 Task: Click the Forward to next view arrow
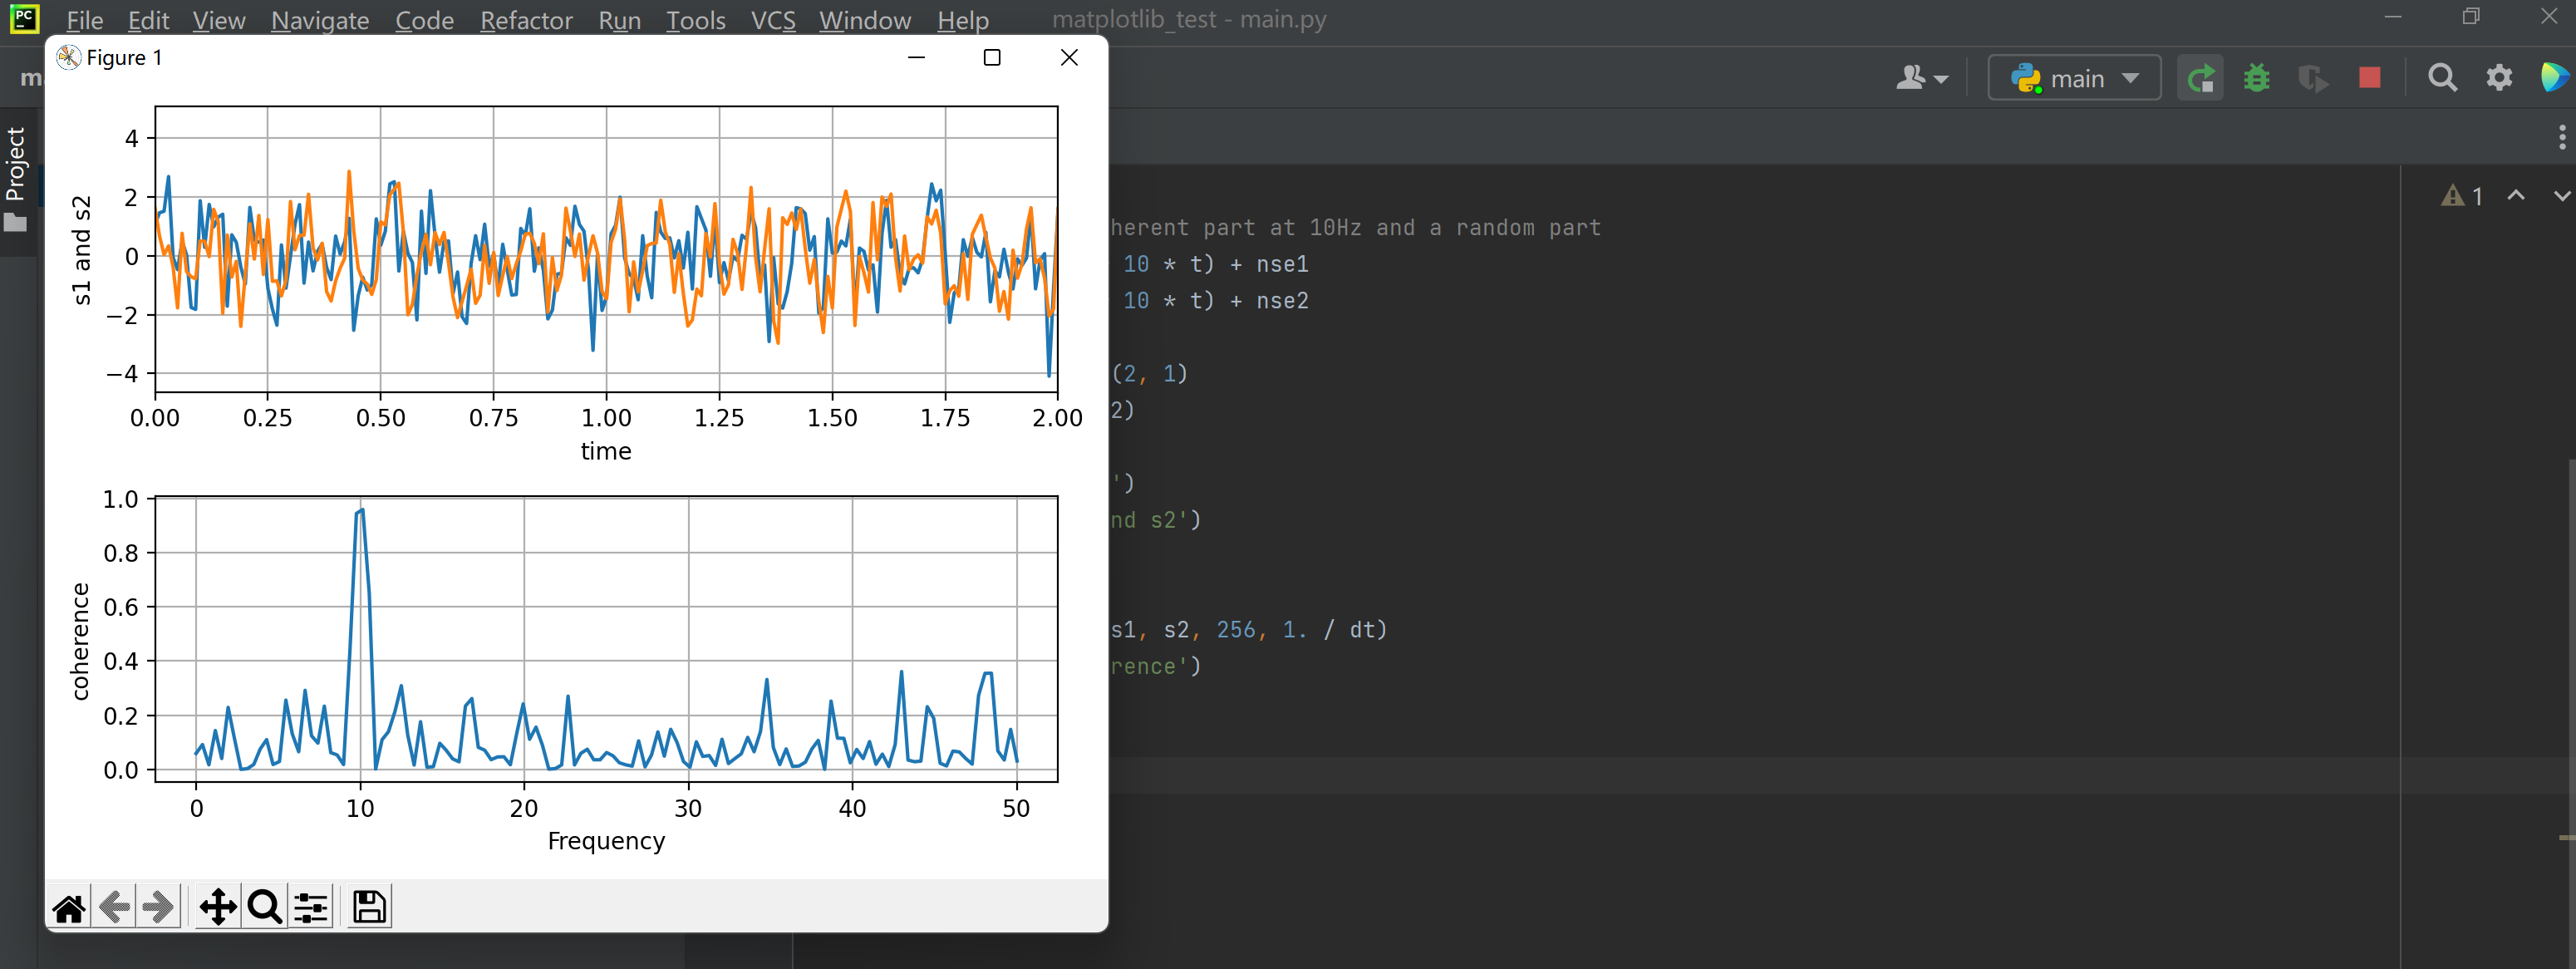(159, 908)
